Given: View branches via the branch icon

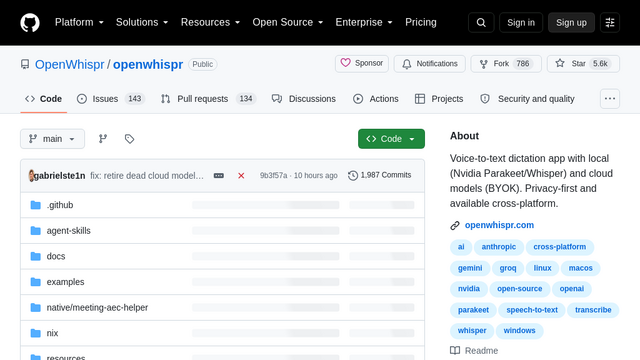Looking at the screenshot, I should tap(103, 139).
